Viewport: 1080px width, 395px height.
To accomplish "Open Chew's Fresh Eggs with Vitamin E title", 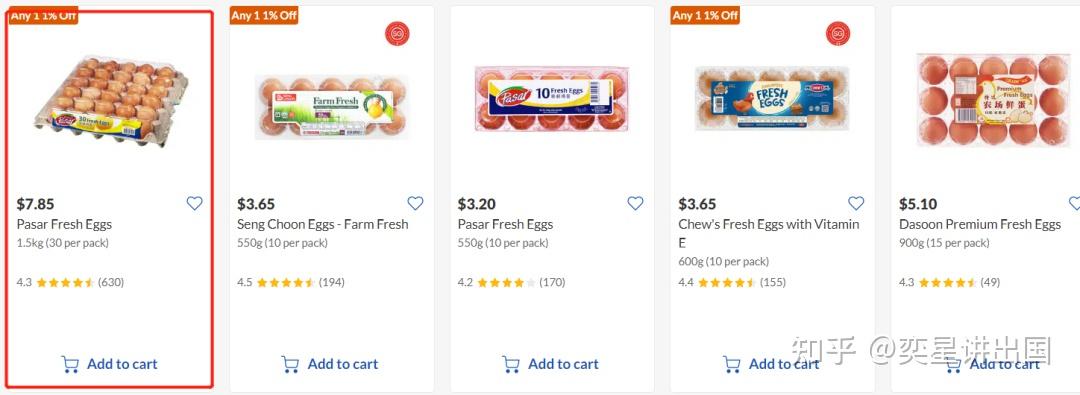I will click(769, 233).
